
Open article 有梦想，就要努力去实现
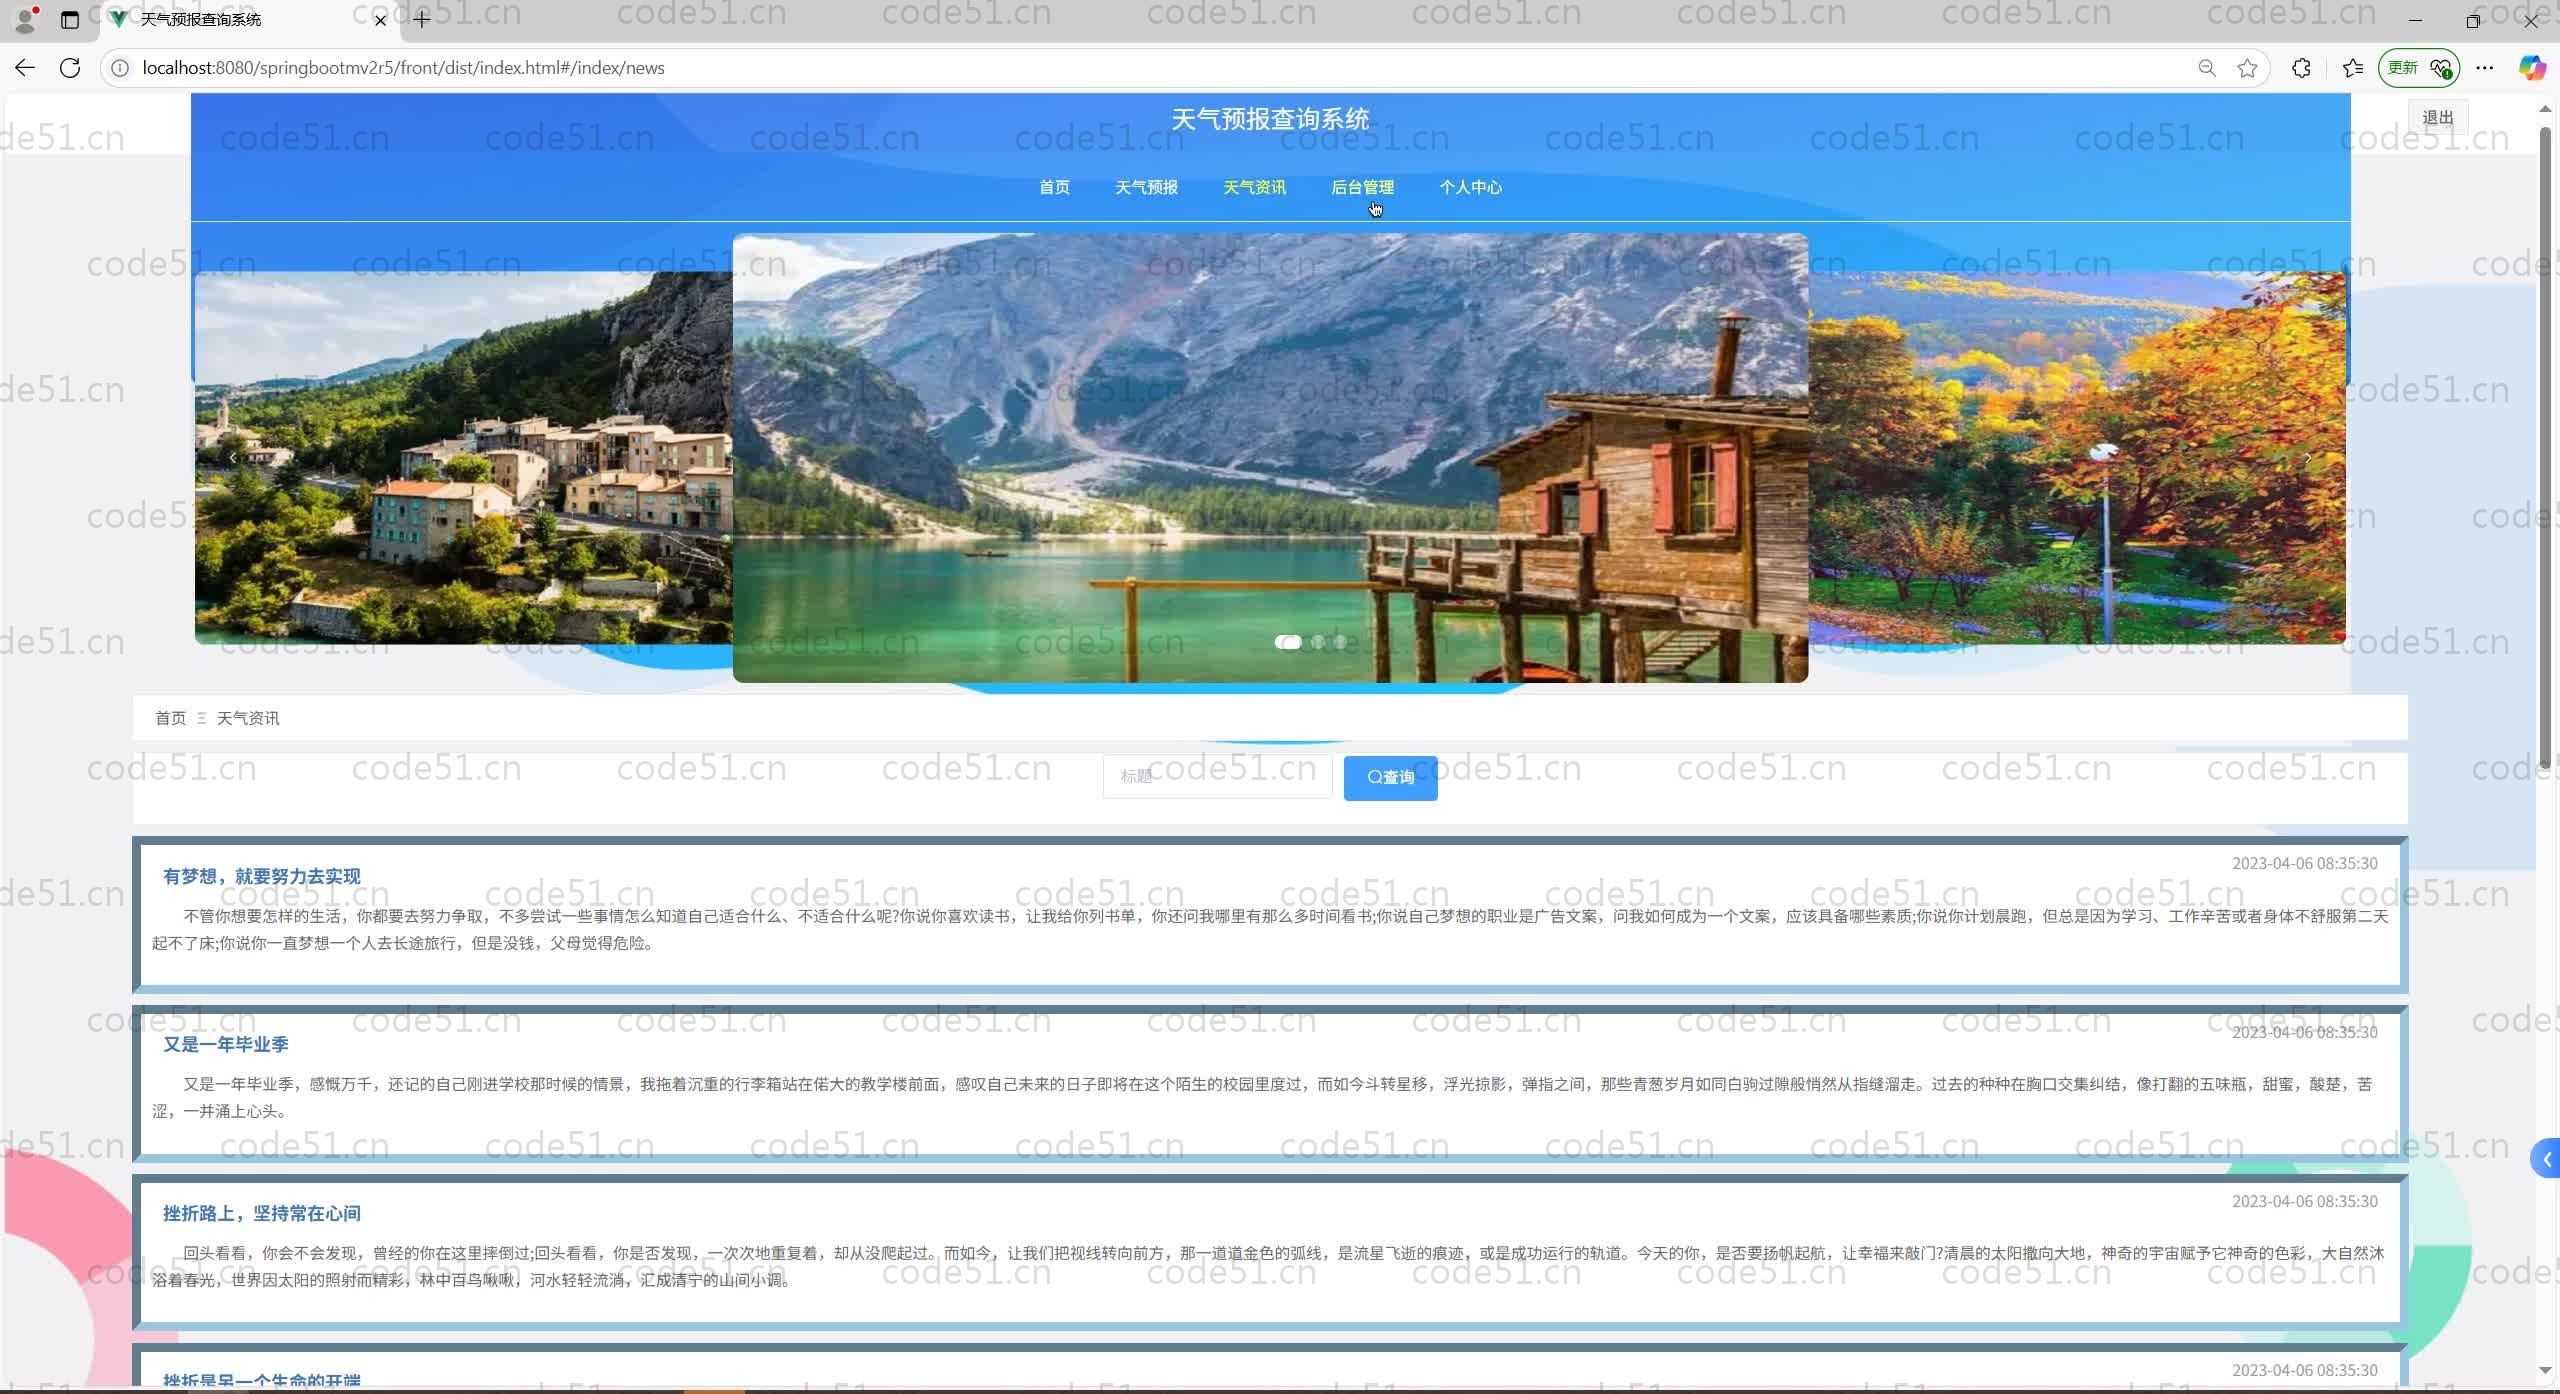[261, 876]
